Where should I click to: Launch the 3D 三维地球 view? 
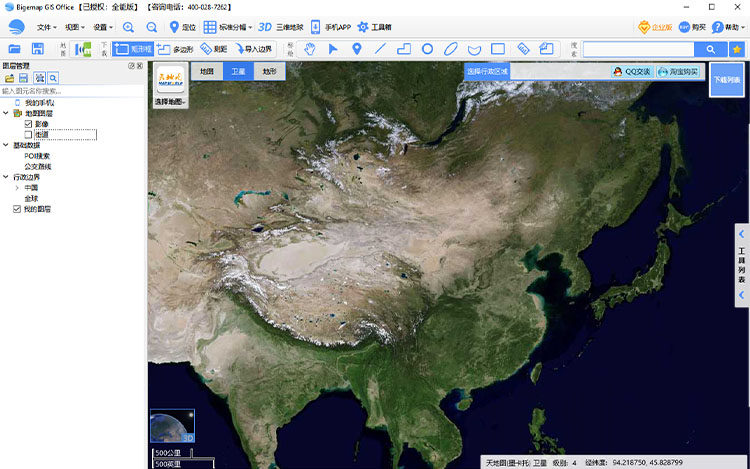point(280,27)
